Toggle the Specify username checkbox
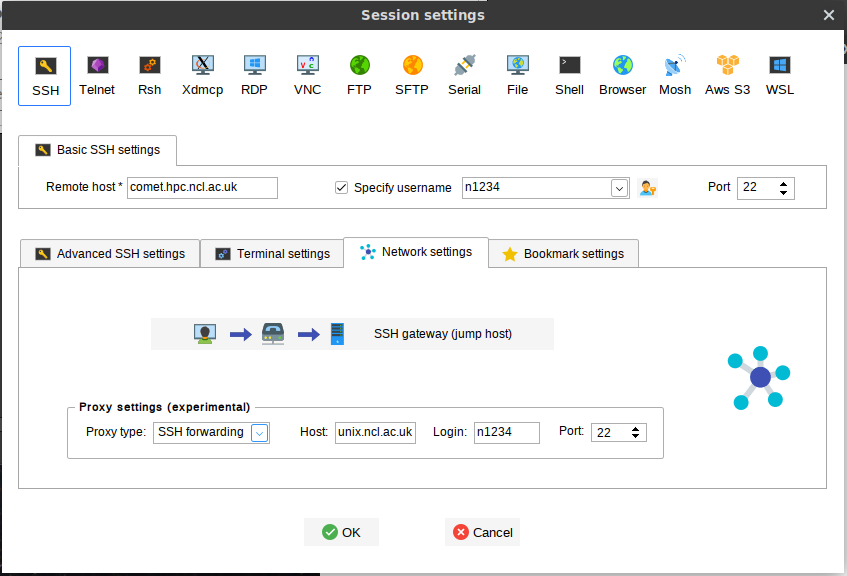The width and height of the screenshot is (847, 576). tap(341, 188)
